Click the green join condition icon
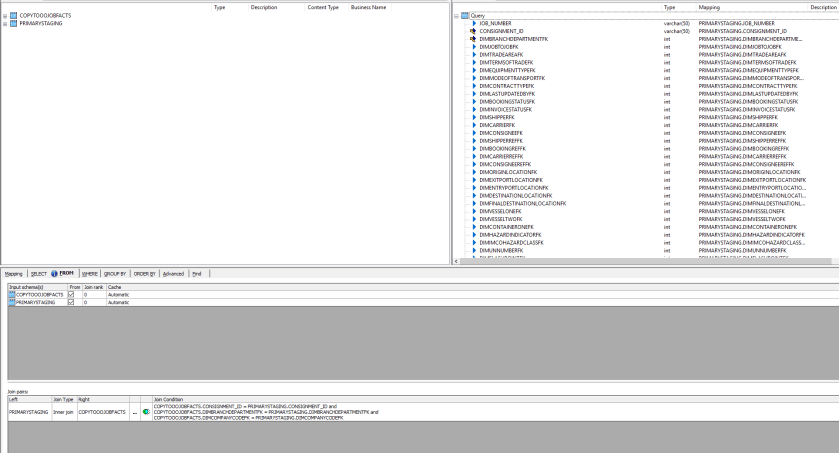839x453 pixels. pyautogui.click(x=146, y=411)
